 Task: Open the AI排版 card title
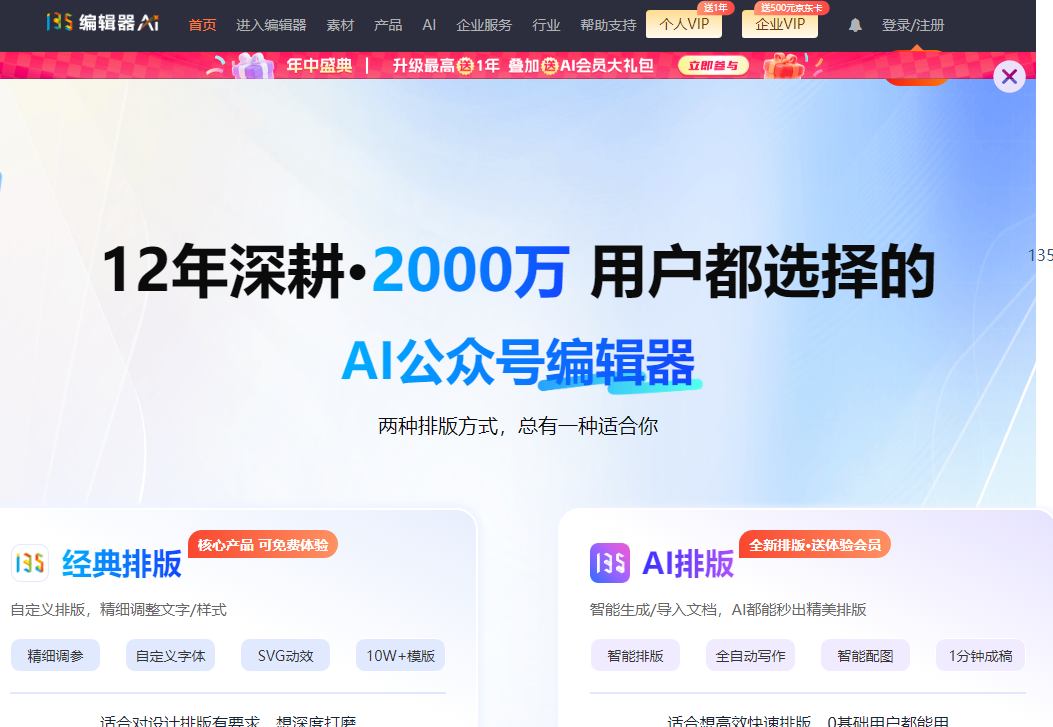coord(688,563)
